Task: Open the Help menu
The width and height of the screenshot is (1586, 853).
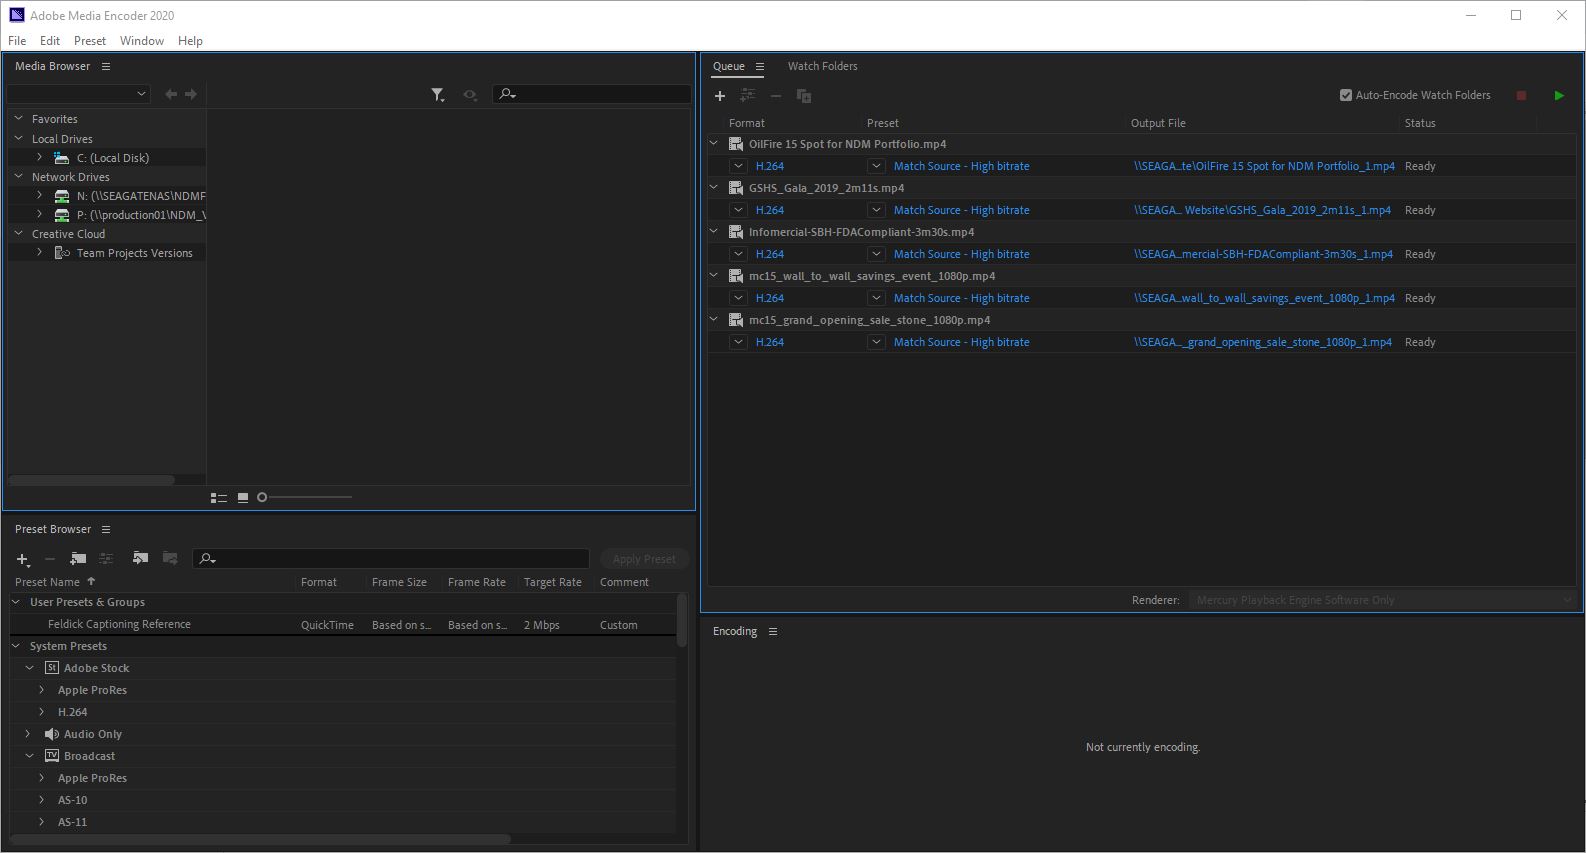Action: (190, 41)
